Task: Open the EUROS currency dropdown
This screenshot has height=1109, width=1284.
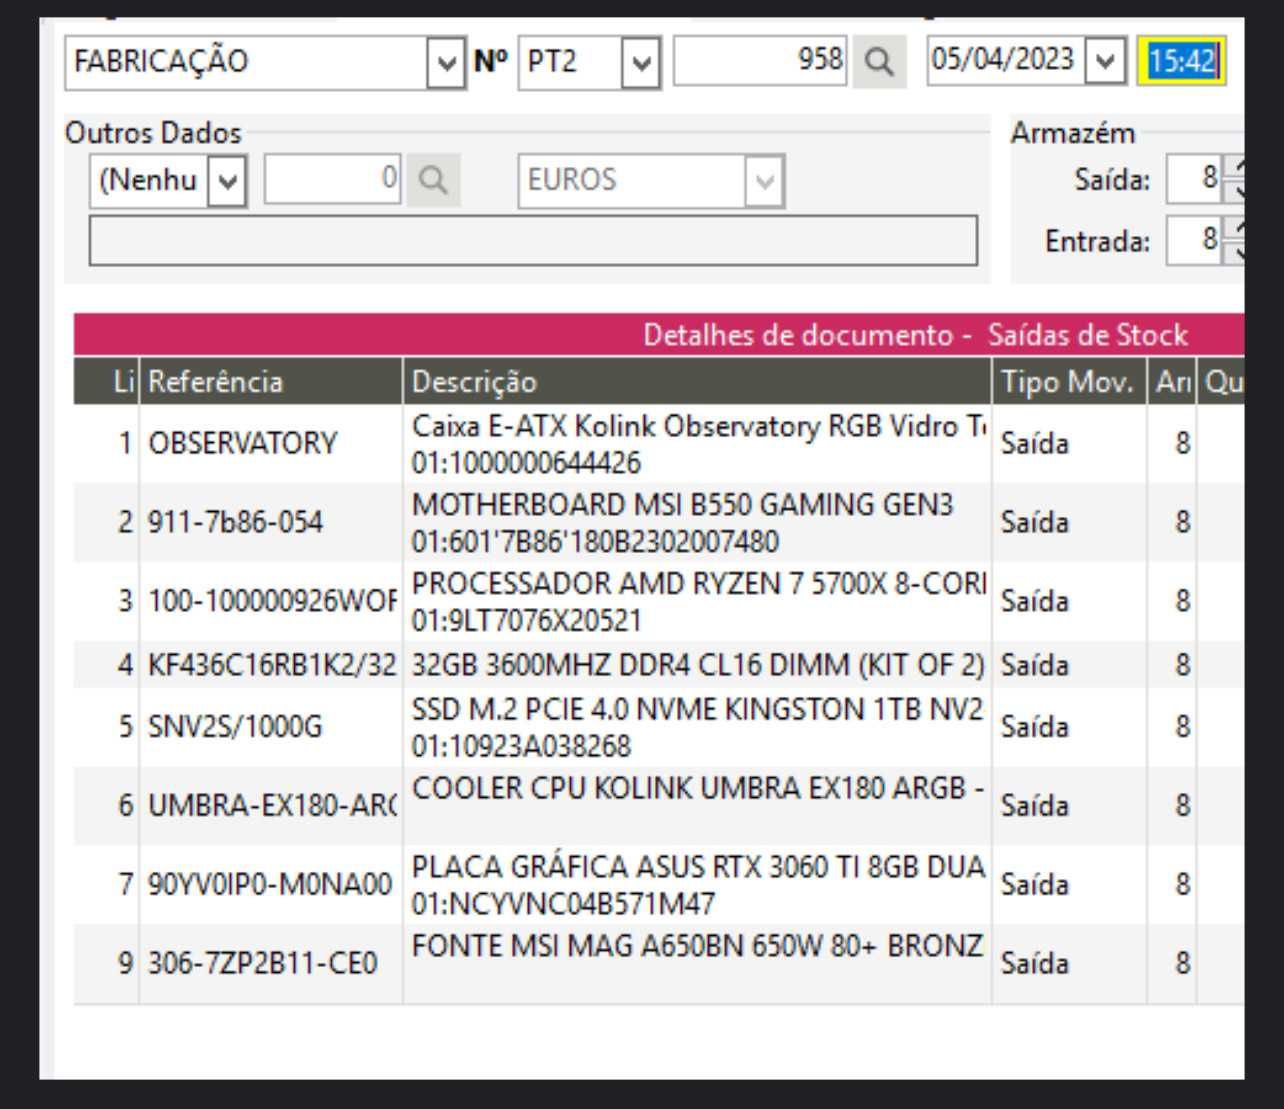Action: coord(764,181)
